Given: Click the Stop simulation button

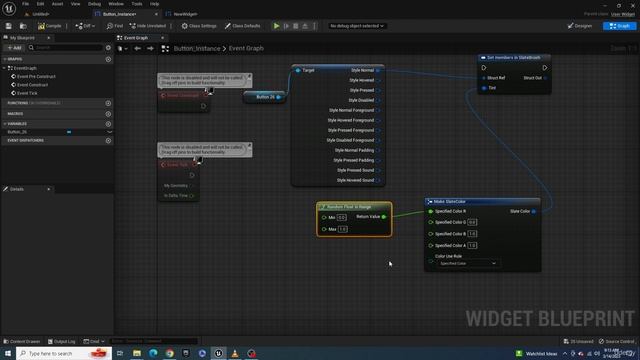Looking at the screenshot, I should pos(296,26).
